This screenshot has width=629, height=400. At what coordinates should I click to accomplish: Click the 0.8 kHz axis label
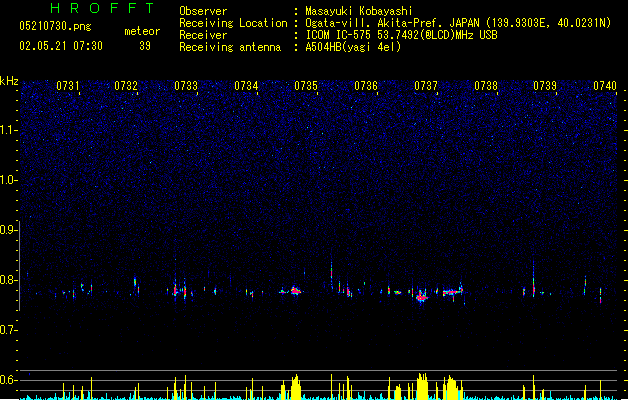click(8, 280)
